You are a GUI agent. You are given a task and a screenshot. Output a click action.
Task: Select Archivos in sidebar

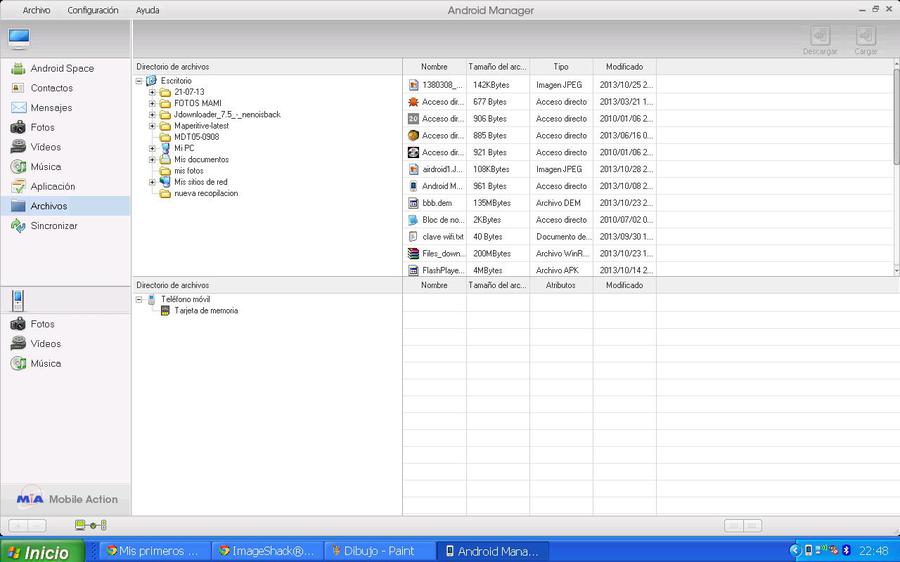(x=65, y=206)
